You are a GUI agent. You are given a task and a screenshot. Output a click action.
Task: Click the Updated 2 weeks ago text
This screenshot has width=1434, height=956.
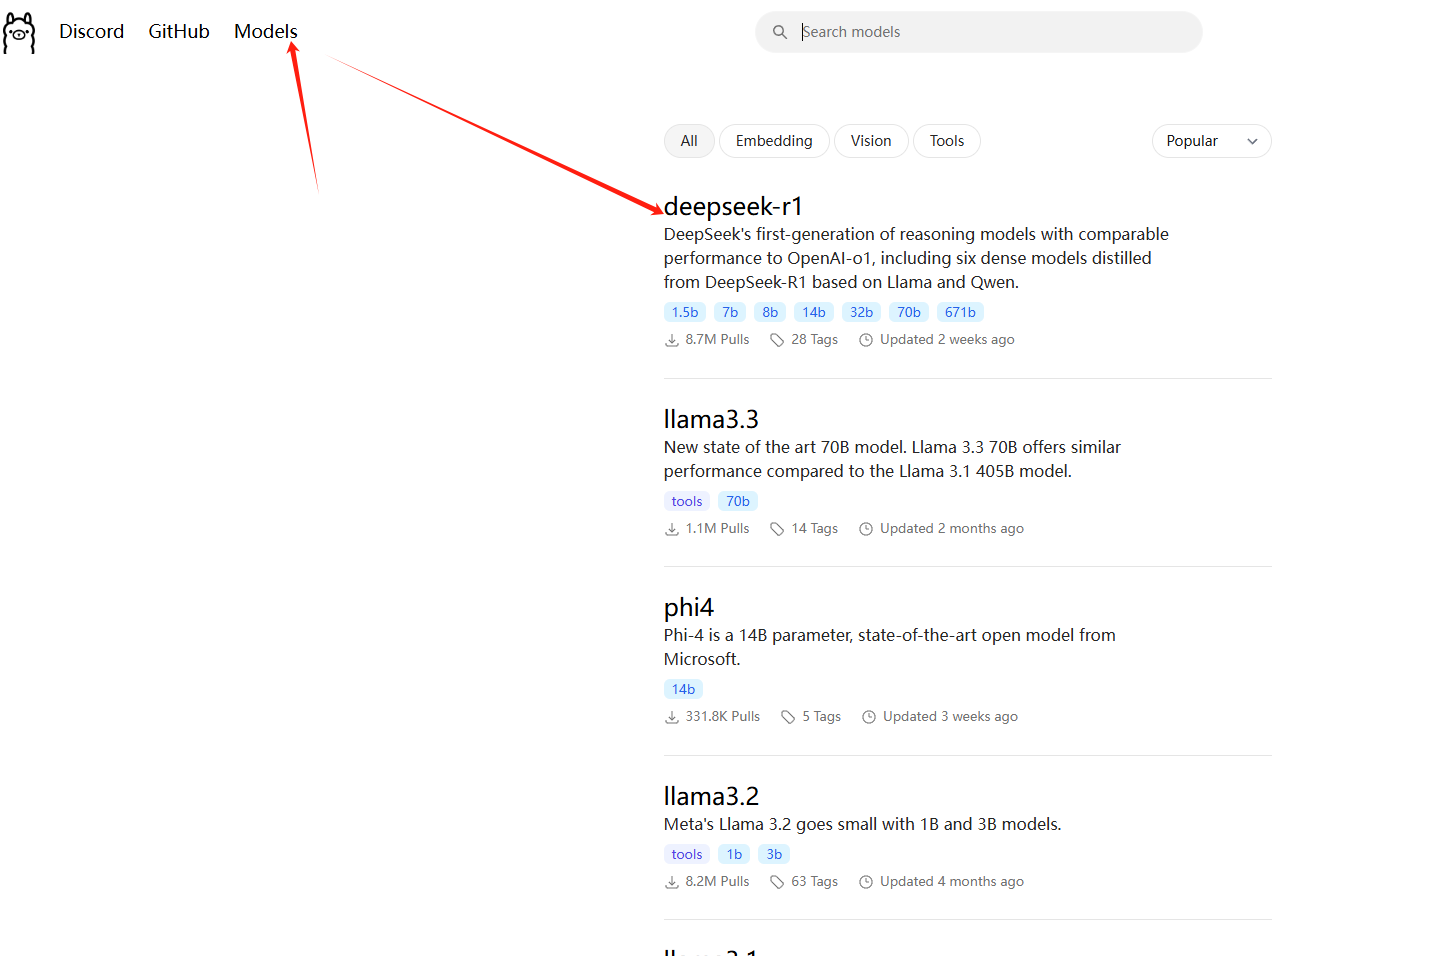click(947, 340)
